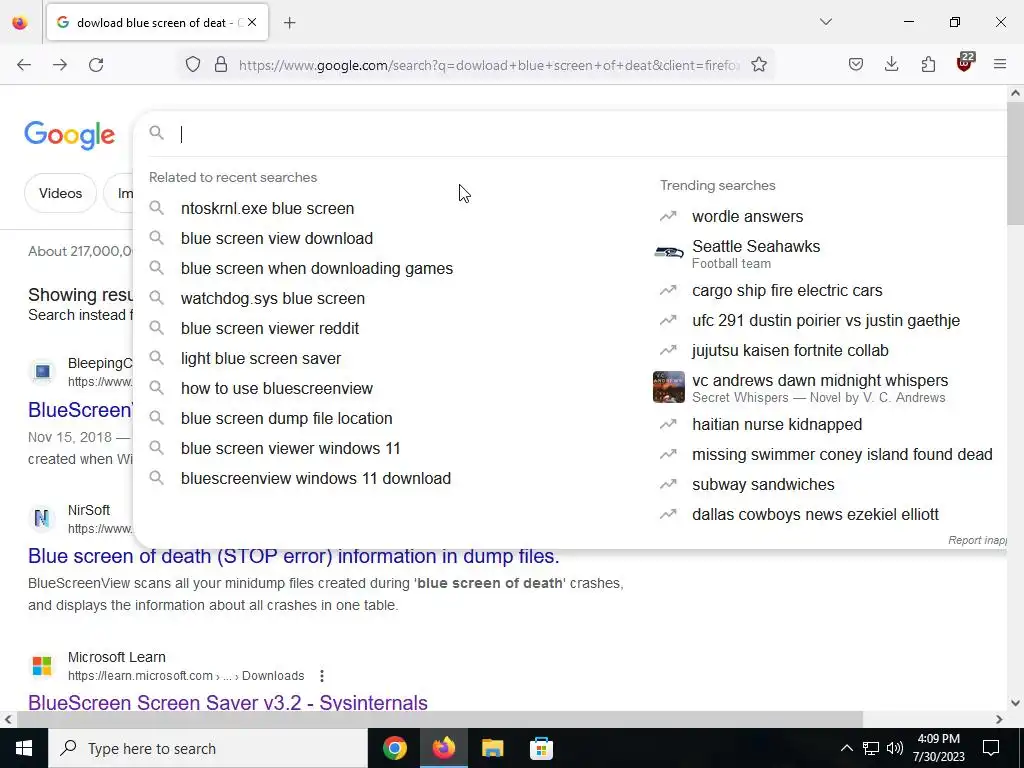Open a new tab with plus button
This screenshot has width=1024, height=768.
pyautogui.click(x=290, y=23)
